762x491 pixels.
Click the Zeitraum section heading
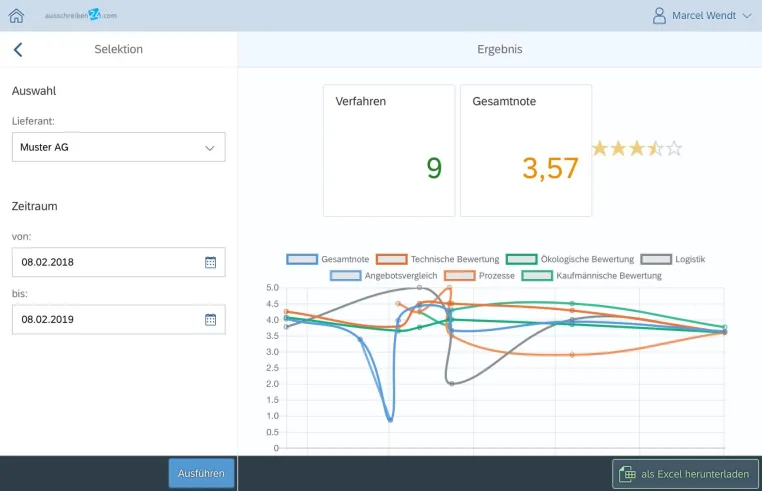tap(35, 206)
